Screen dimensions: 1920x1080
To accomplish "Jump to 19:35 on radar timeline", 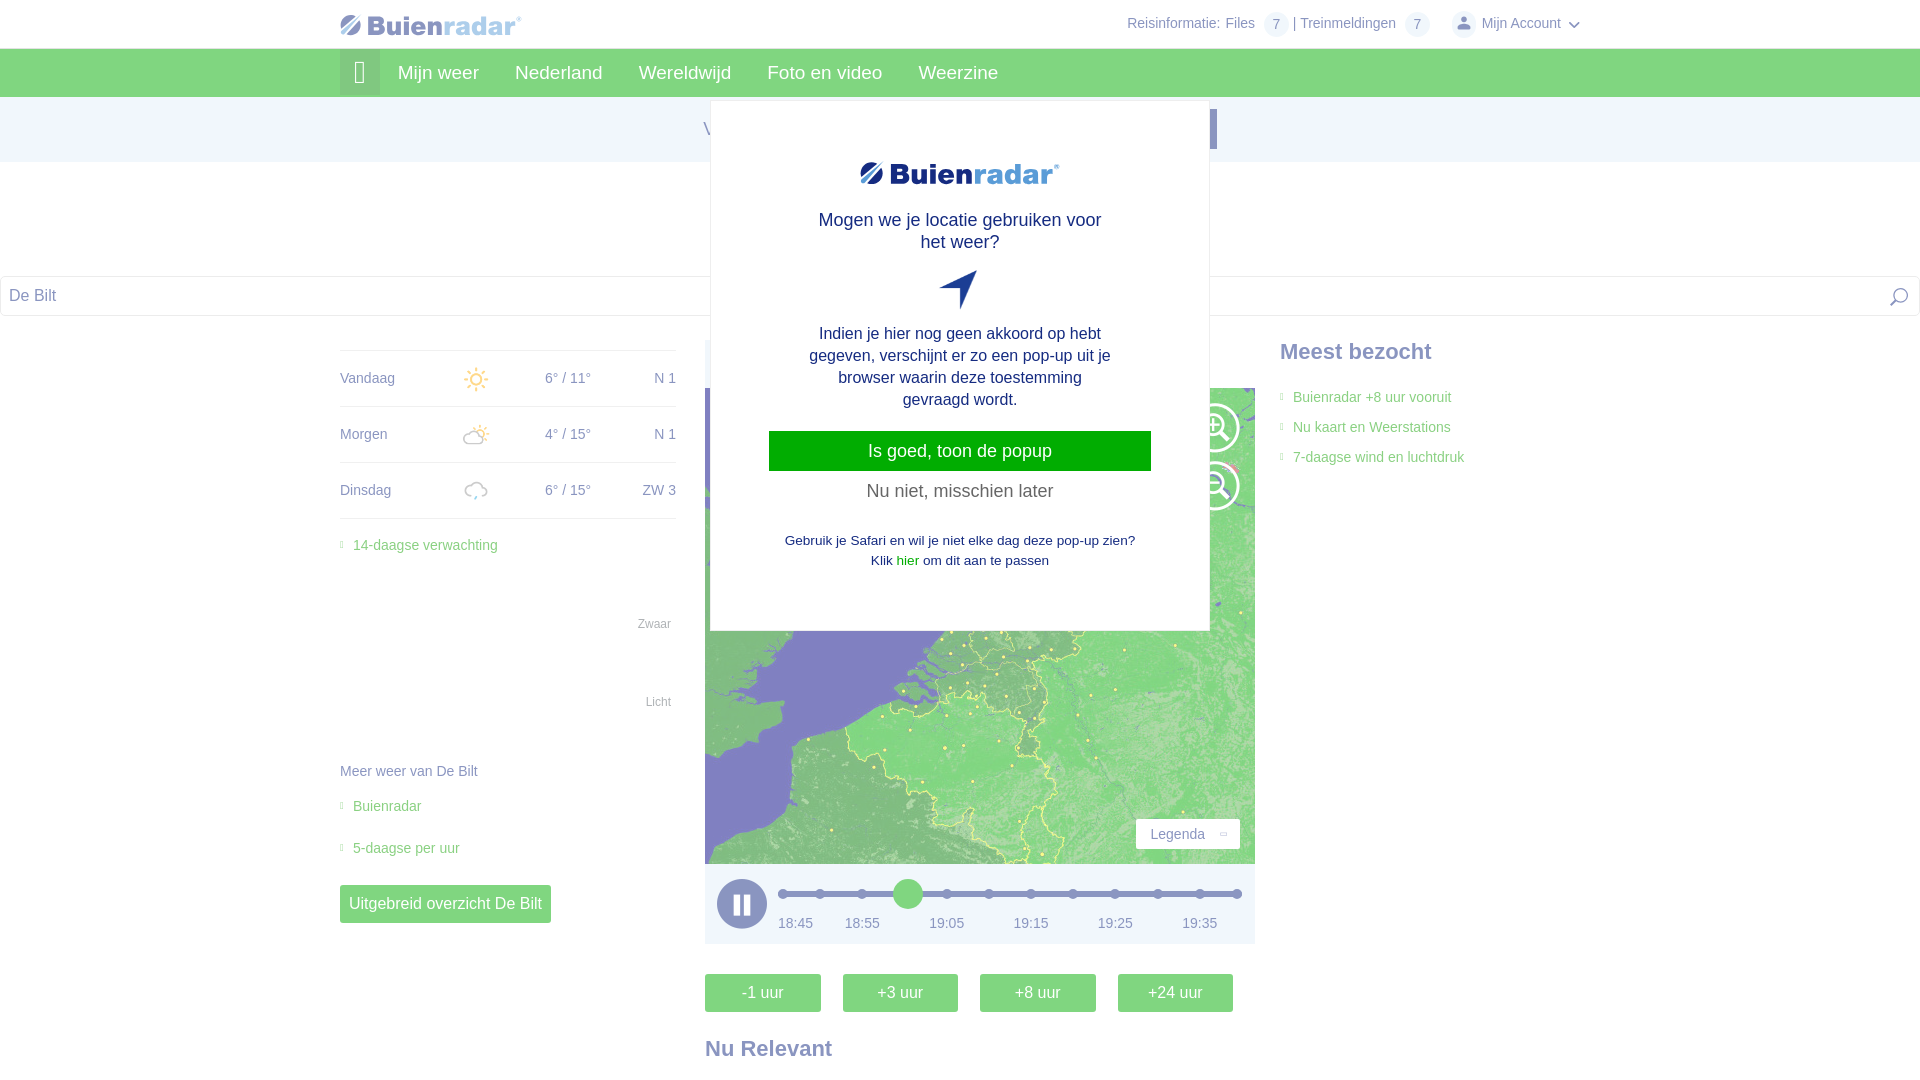I will [x=1200, y=923].
